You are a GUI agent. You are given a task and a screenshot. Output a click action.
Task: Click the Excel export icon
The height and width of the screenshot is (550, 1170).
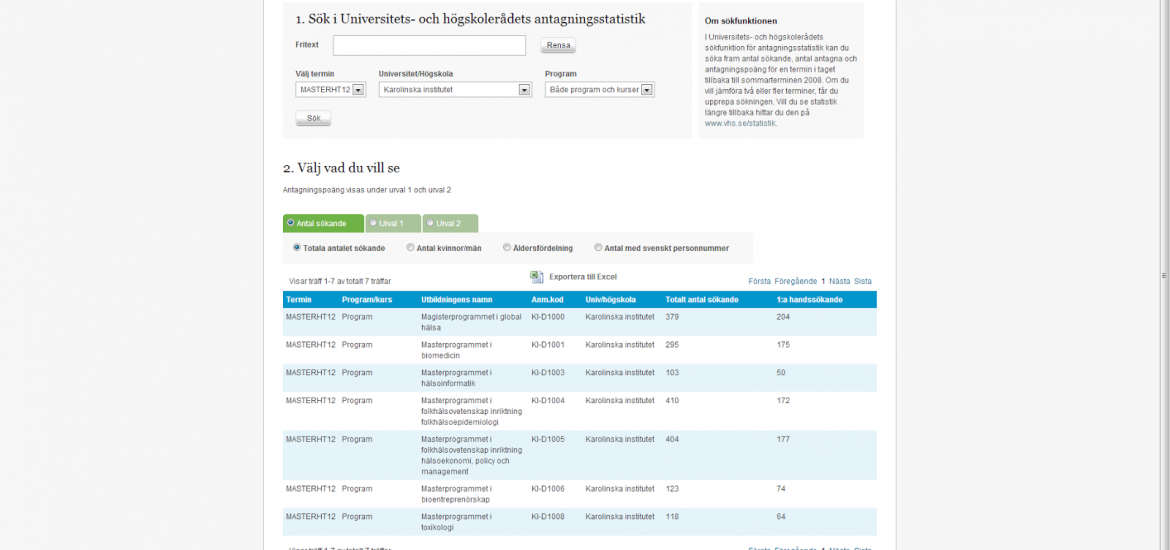[536, 277]
